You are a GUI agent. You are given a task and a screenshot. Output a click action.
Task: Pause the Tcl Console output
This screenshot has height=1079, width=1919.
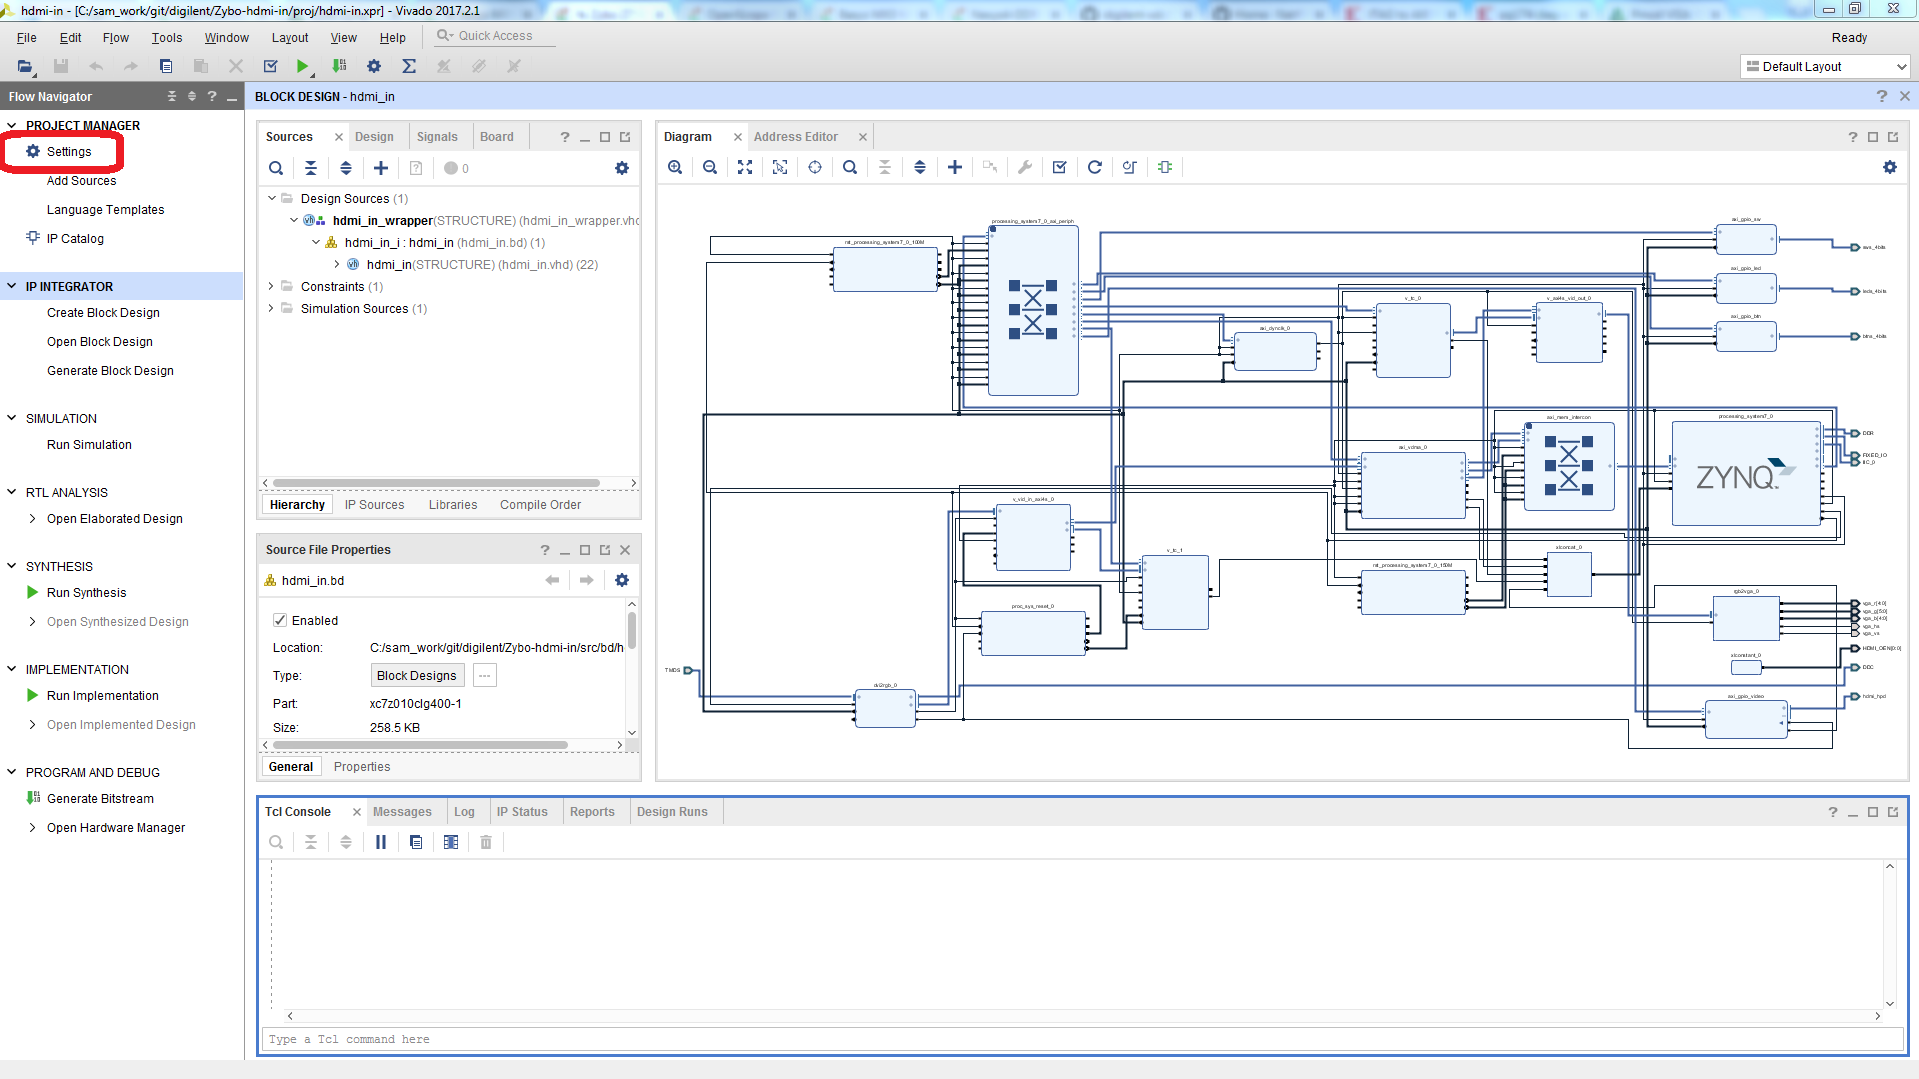381,842
